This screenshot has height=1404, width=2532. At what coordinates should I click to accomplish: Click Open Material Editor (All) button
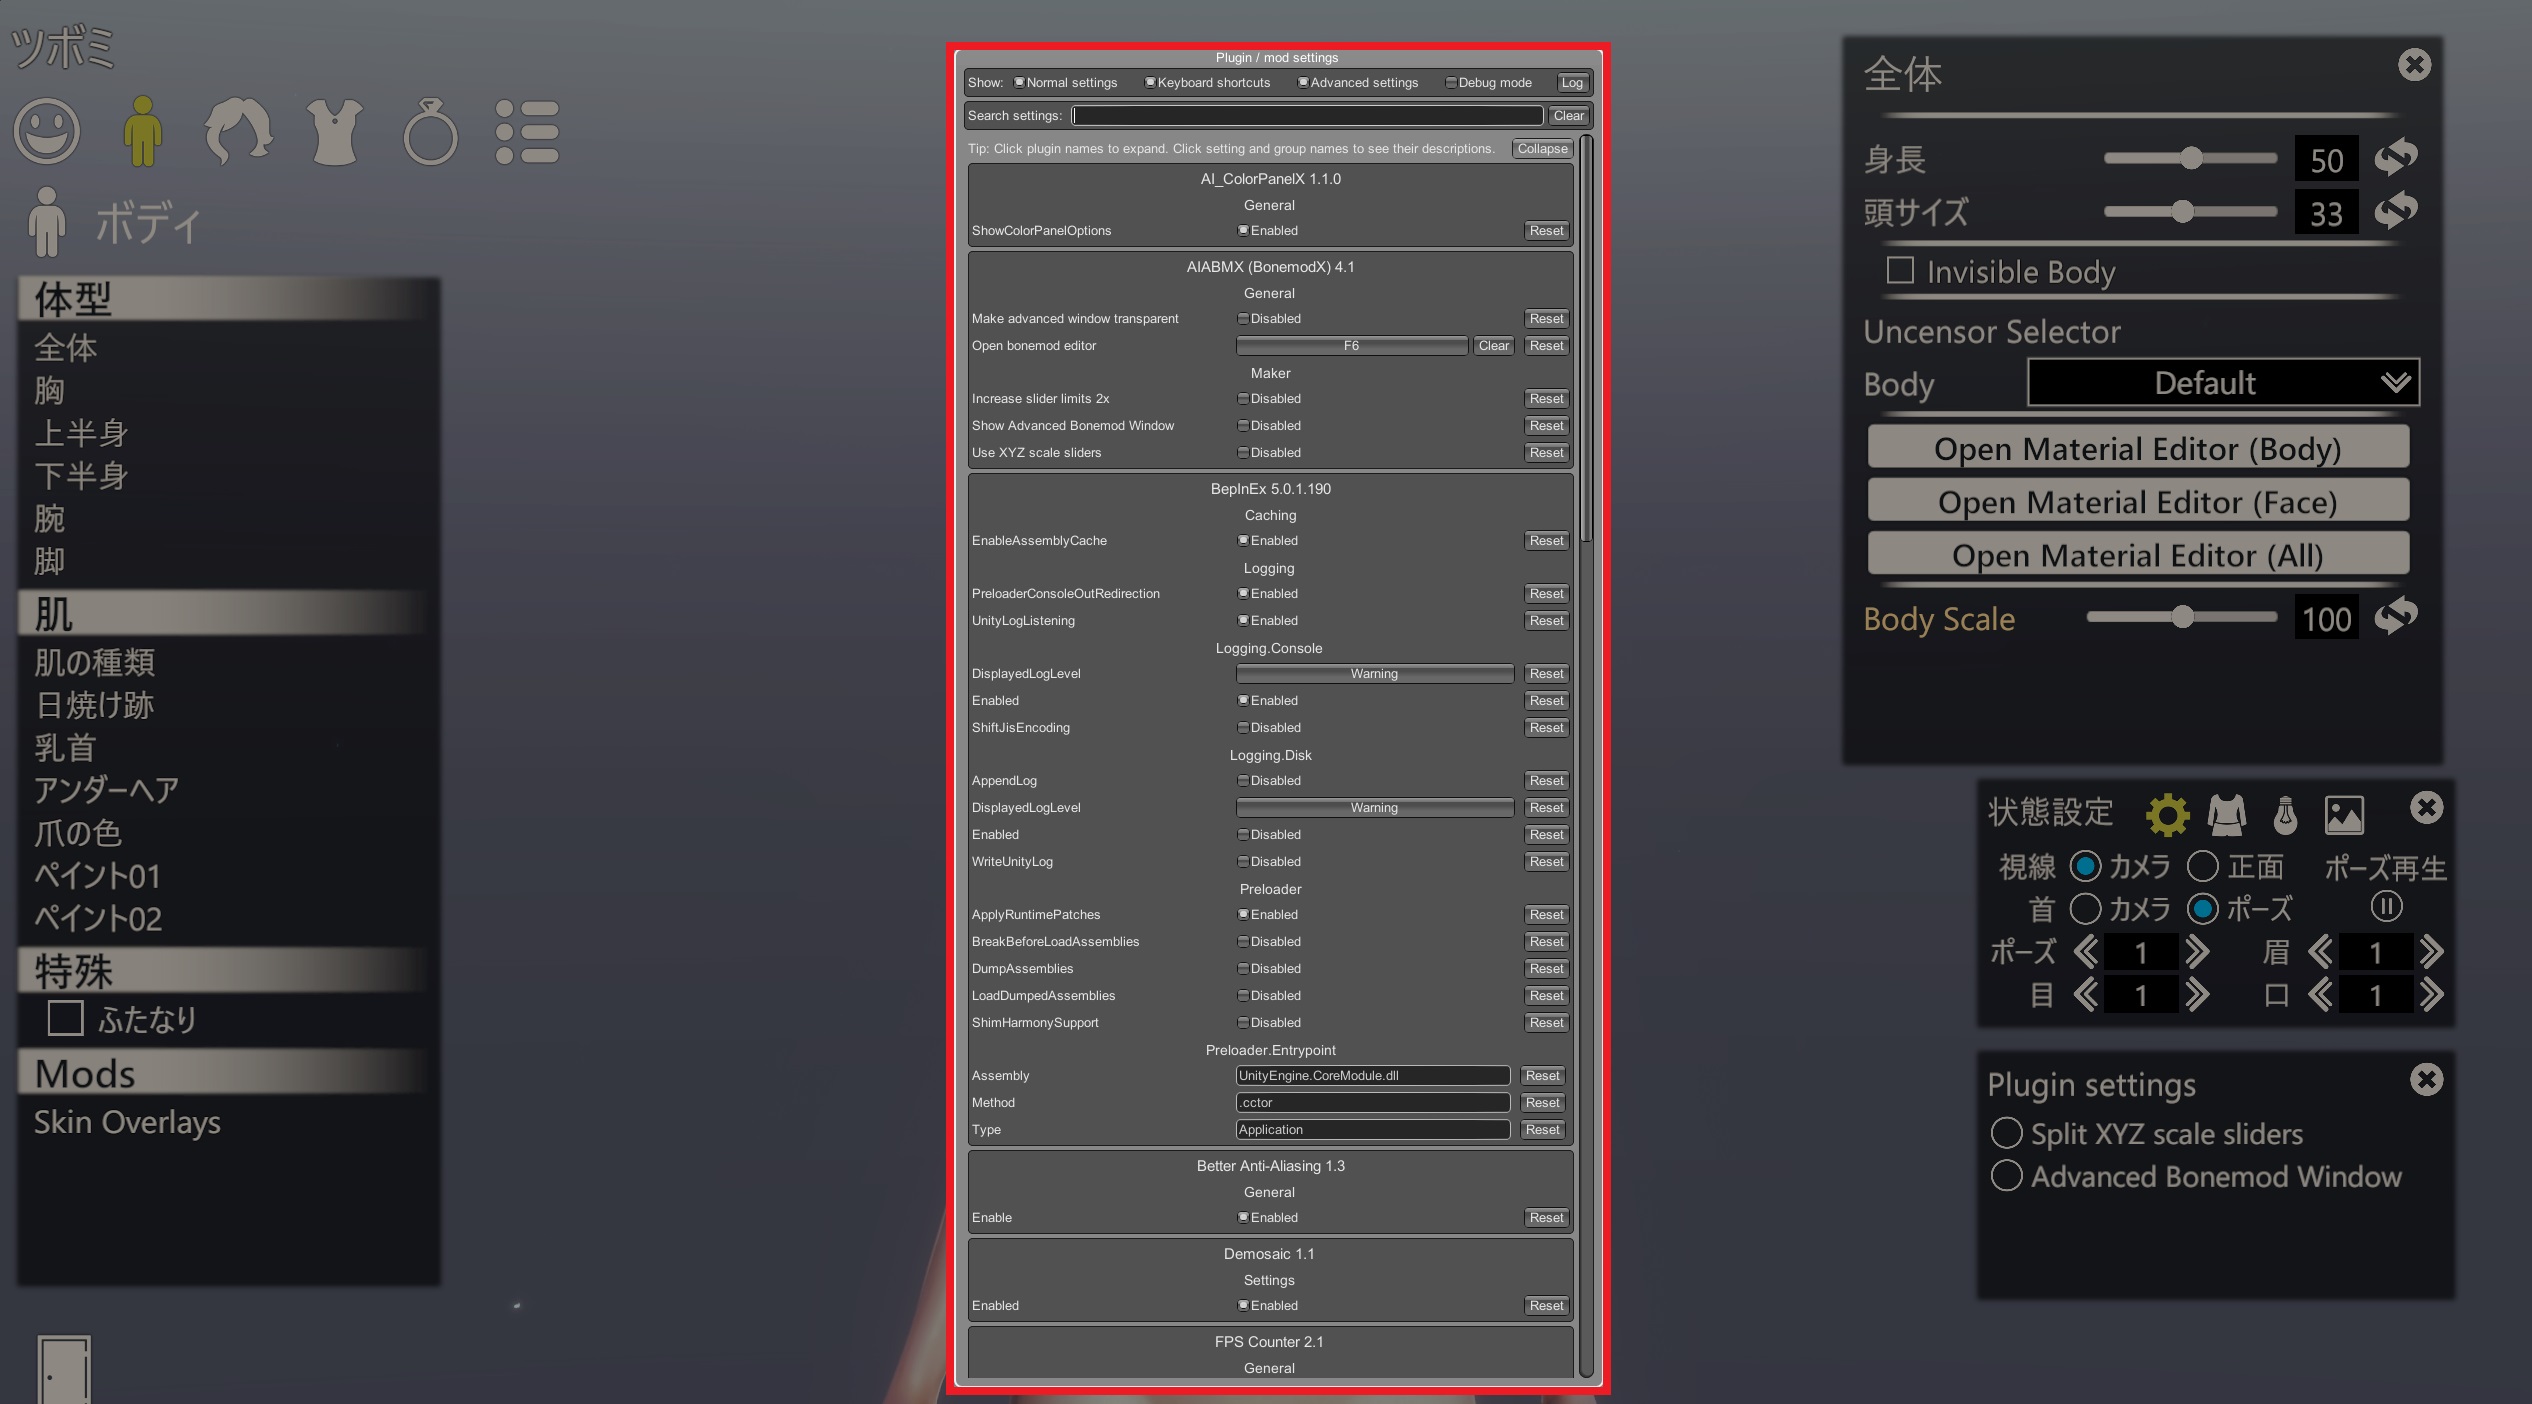coord(2138,553)
